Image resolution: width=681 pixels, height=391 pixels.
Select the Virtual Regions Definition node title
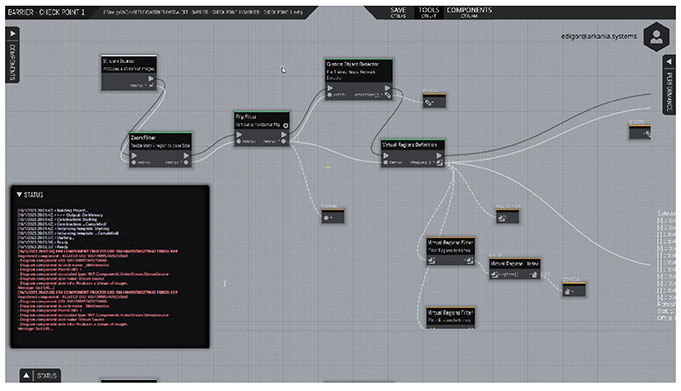410,145
